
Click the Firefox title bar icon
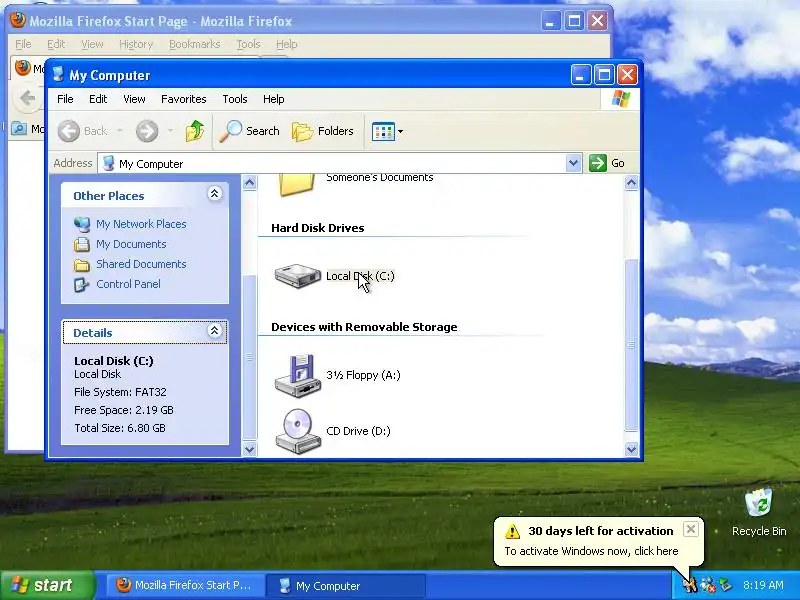(x=18, y=20)
